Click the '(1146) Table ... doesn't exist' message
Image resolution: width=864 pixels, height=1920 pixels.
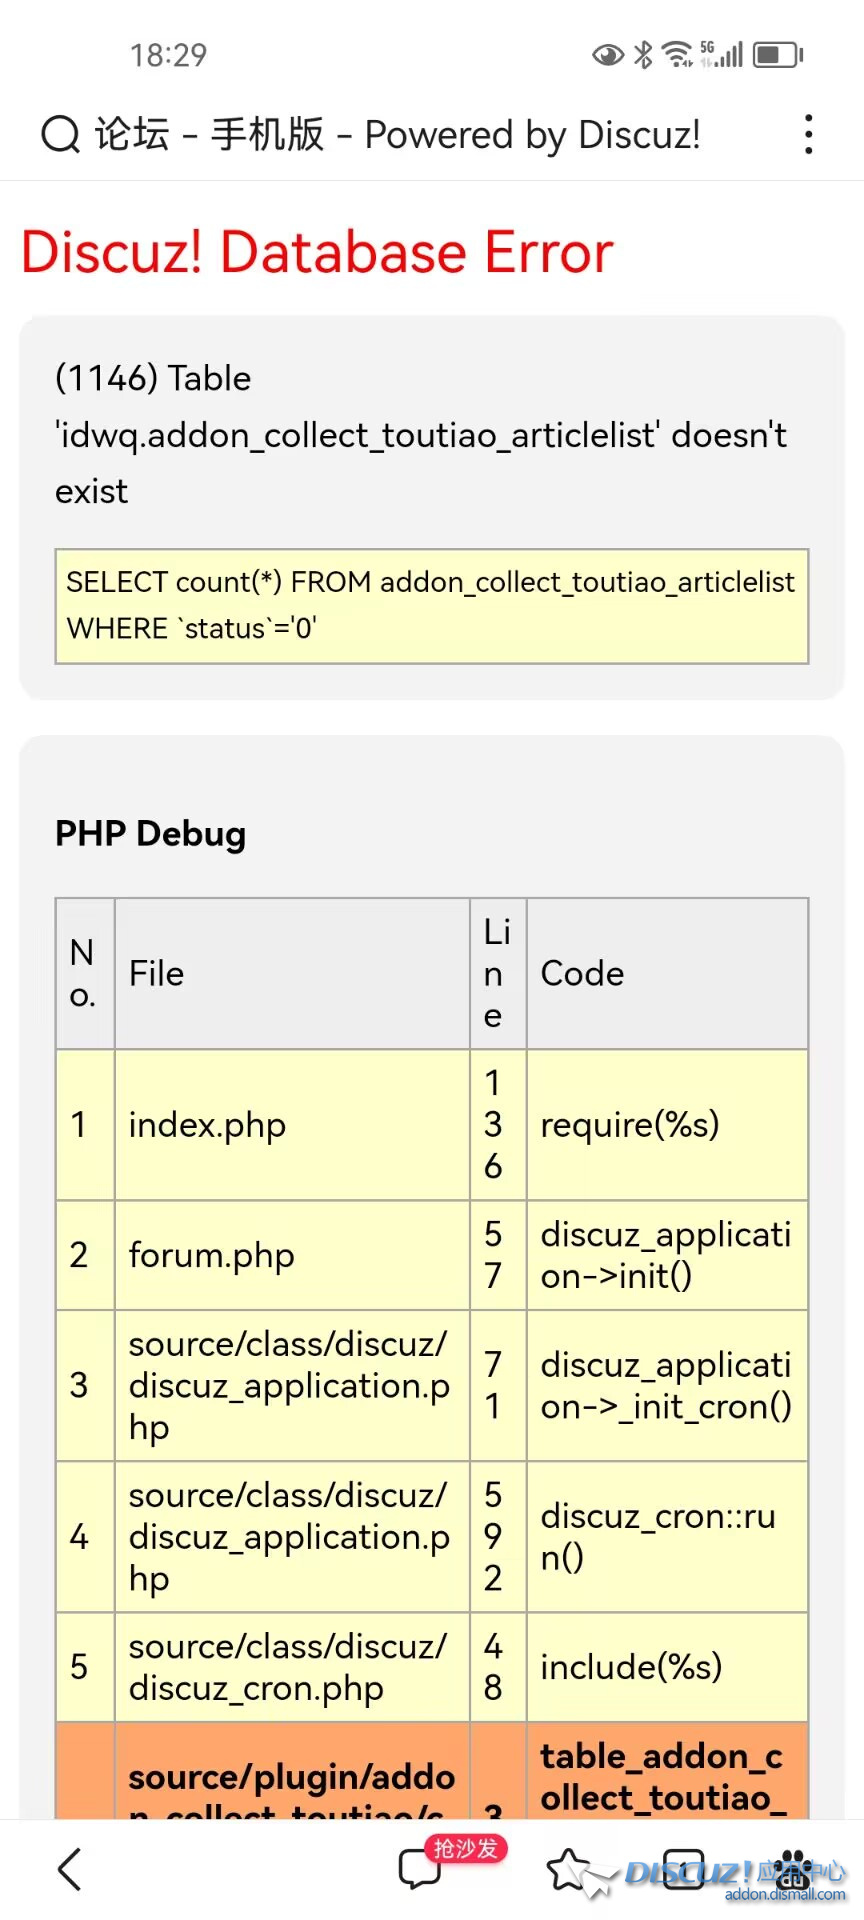pyautogui.click(x=421, y=435)
